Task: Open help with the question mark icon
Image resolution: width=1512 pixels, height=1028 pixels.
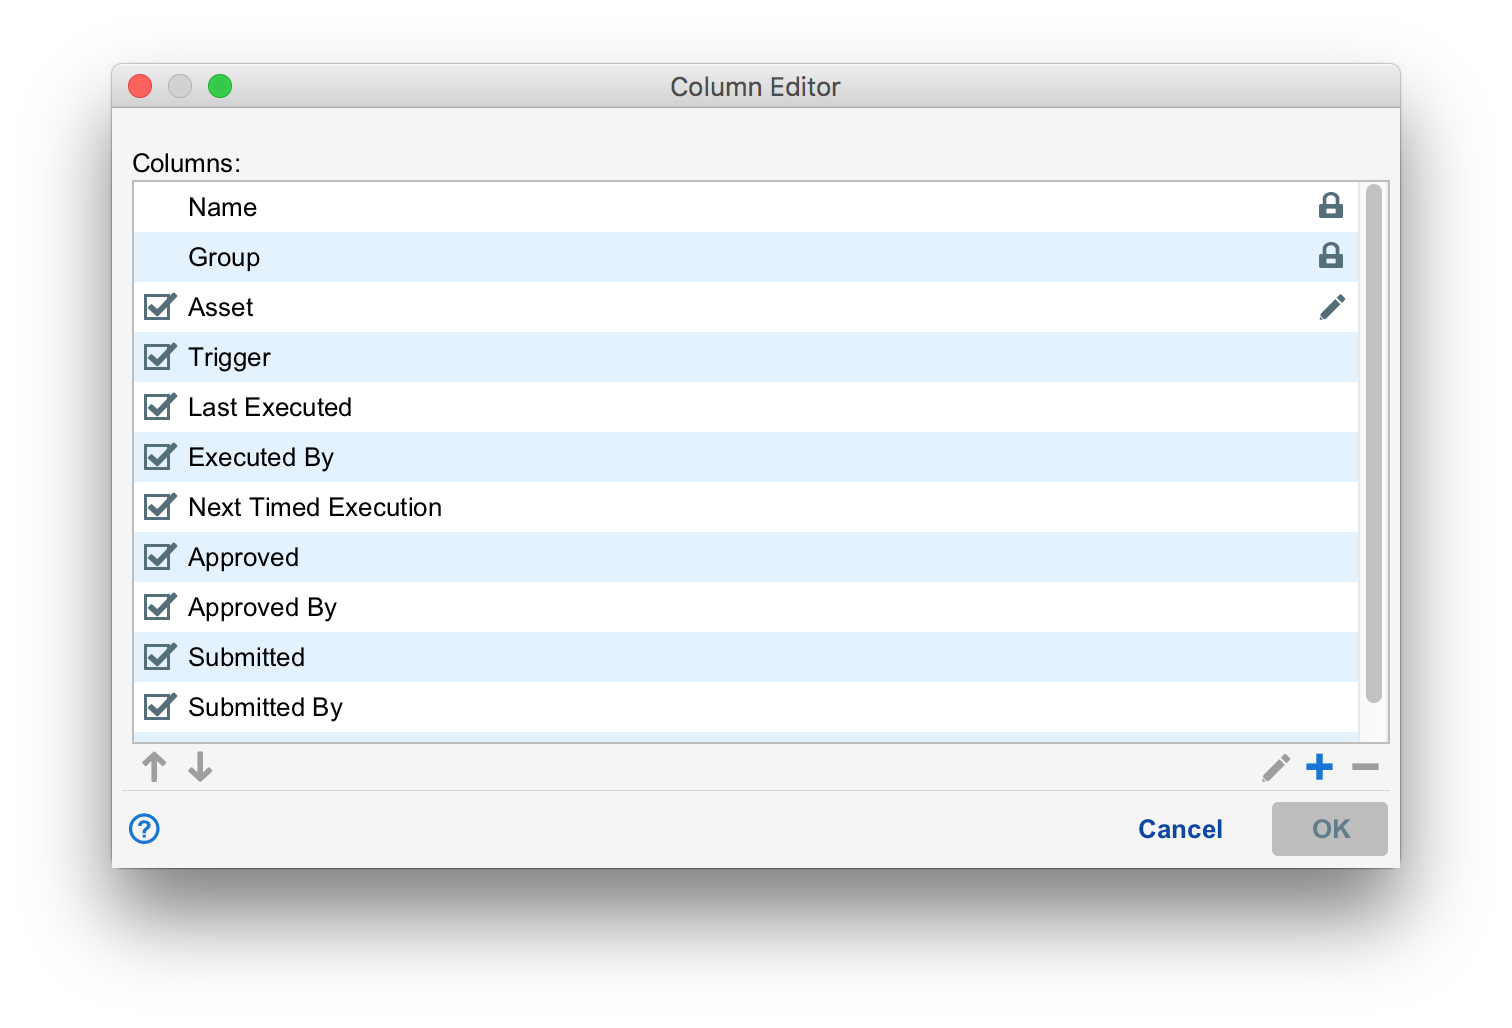Action: coord(144,828)
